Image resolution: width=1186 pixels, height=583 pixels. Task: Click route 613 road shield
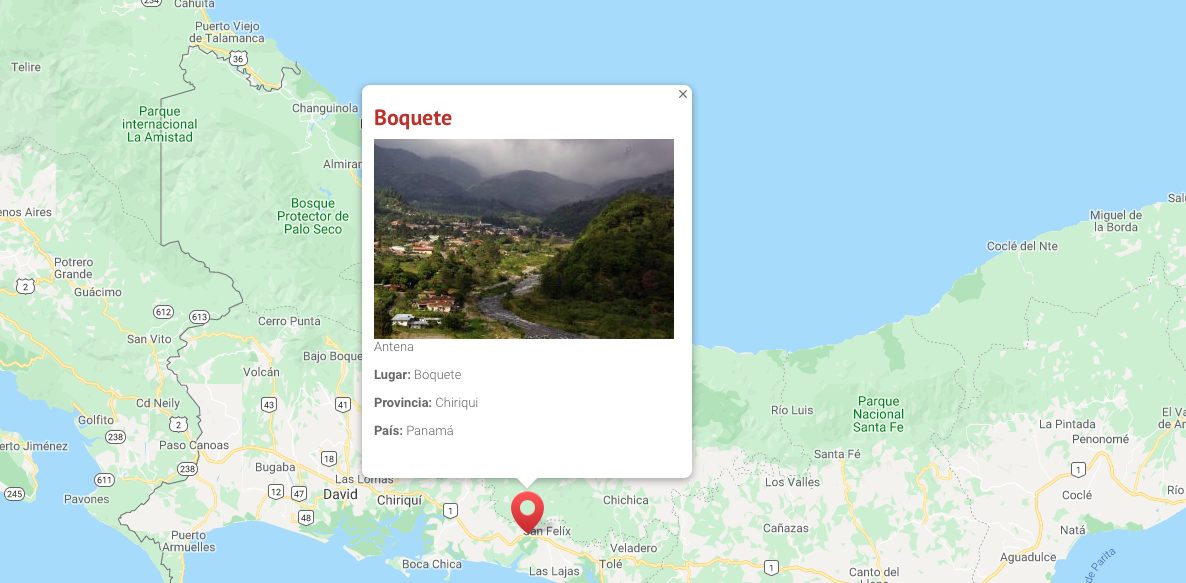(x=200, y=317)
